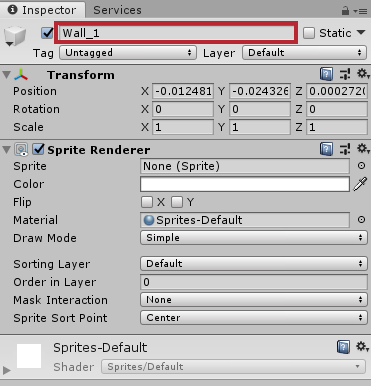Select the Rotation Y field

coord(260,109)
